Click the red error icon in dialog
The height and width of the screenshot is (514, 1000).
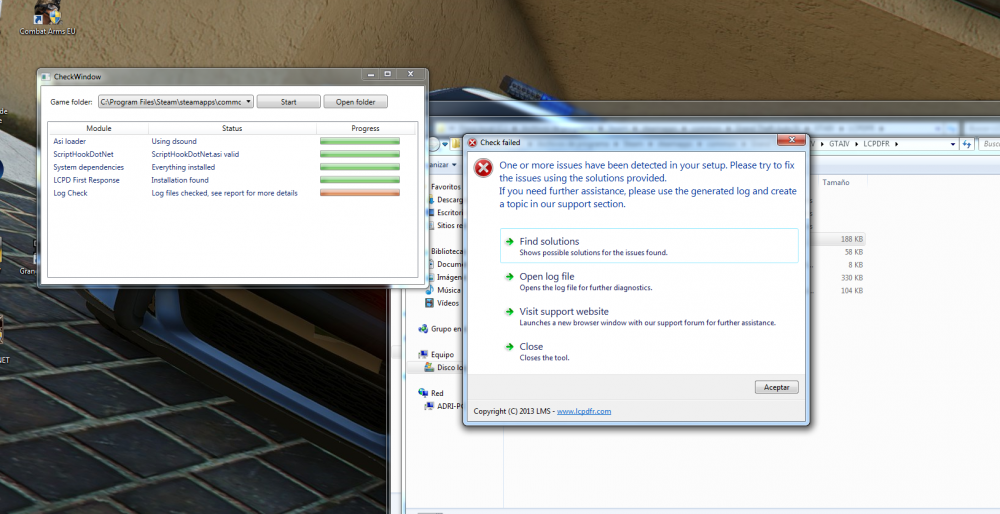click(x=484, y=168)
